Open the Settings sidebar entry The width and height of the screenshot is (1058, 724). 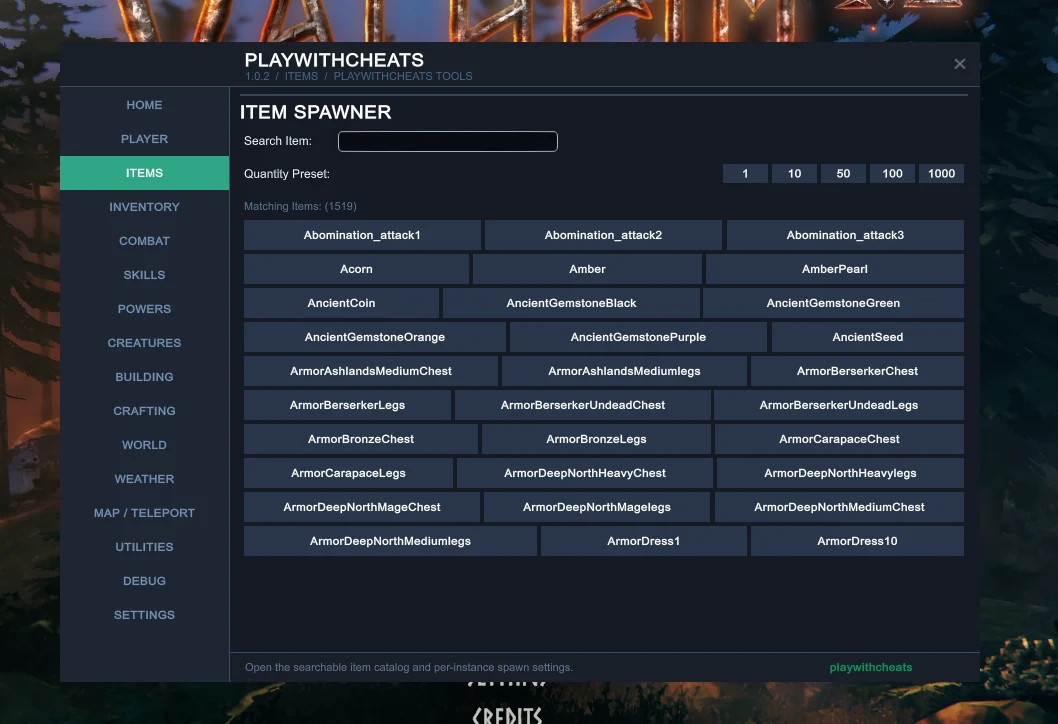point(144,615)
